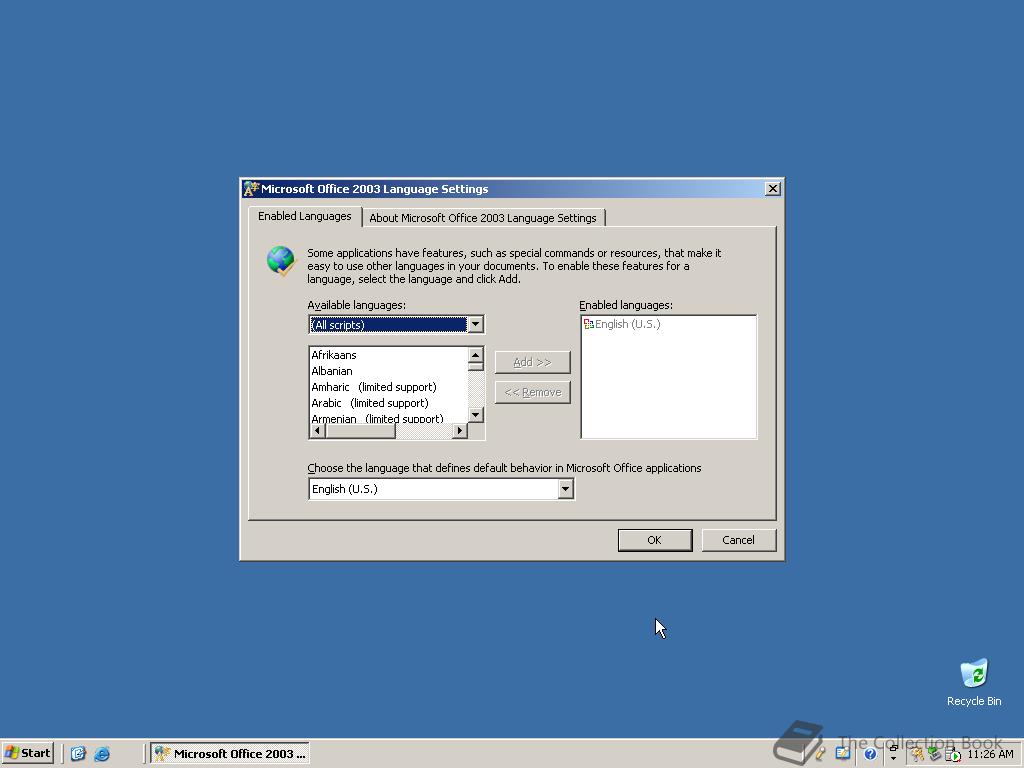Click the Add >> button
This screenshot has height=768, width=1024.
coord(532,362)
